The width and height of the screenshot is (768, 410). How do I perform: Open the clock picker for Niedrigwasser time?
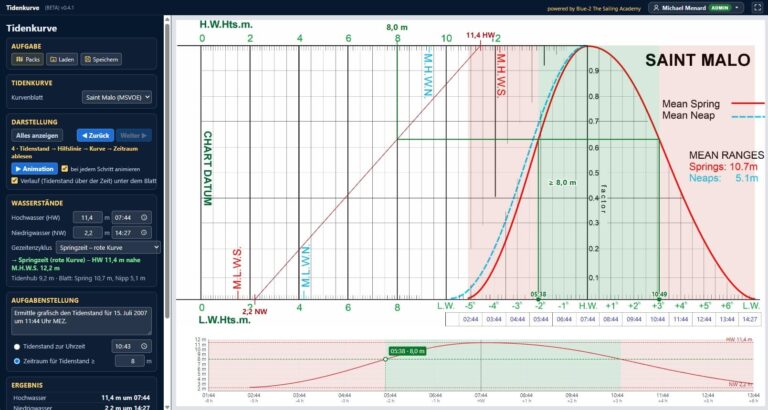coord(144,233)
